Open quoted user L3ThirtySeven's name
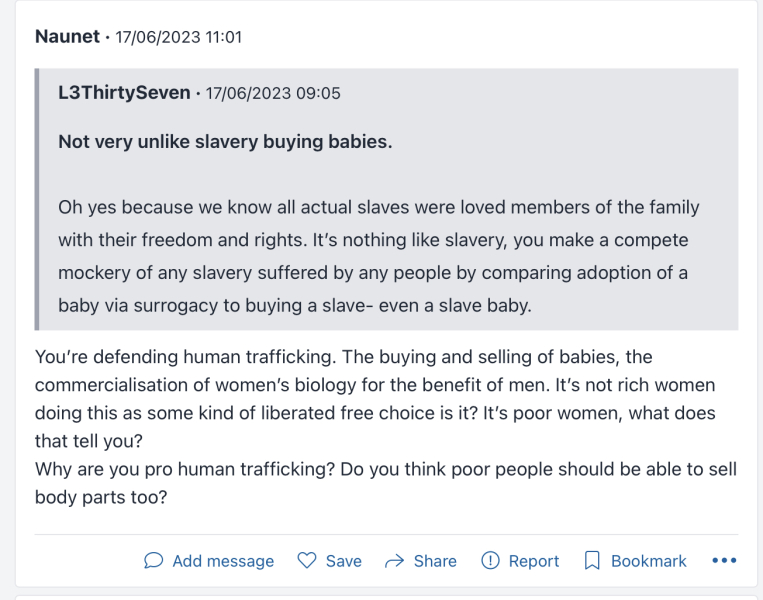 tap(124, 93)
